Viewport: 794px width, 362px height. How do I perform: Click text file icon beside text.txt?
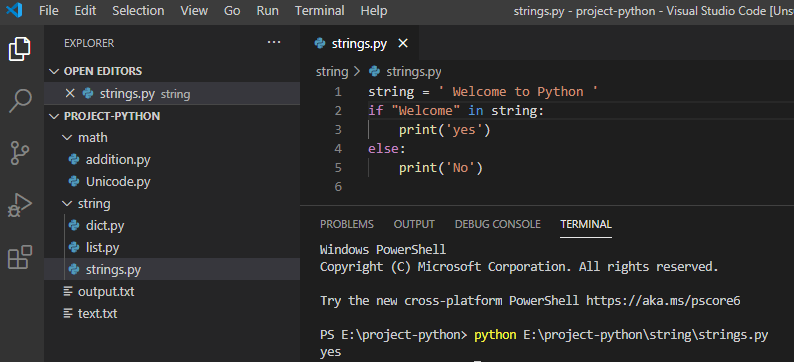click(x=68, y=313)
